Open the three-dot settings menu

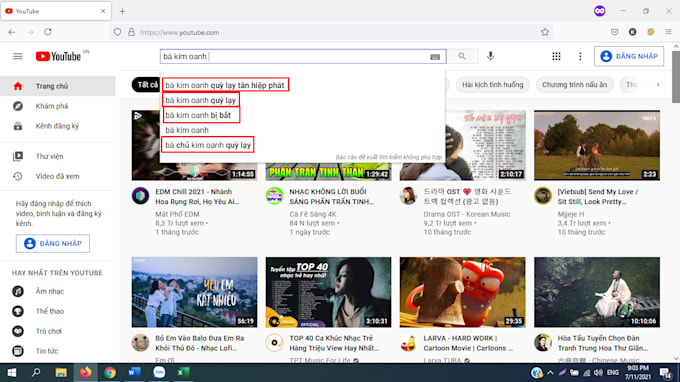coord(580,56)
